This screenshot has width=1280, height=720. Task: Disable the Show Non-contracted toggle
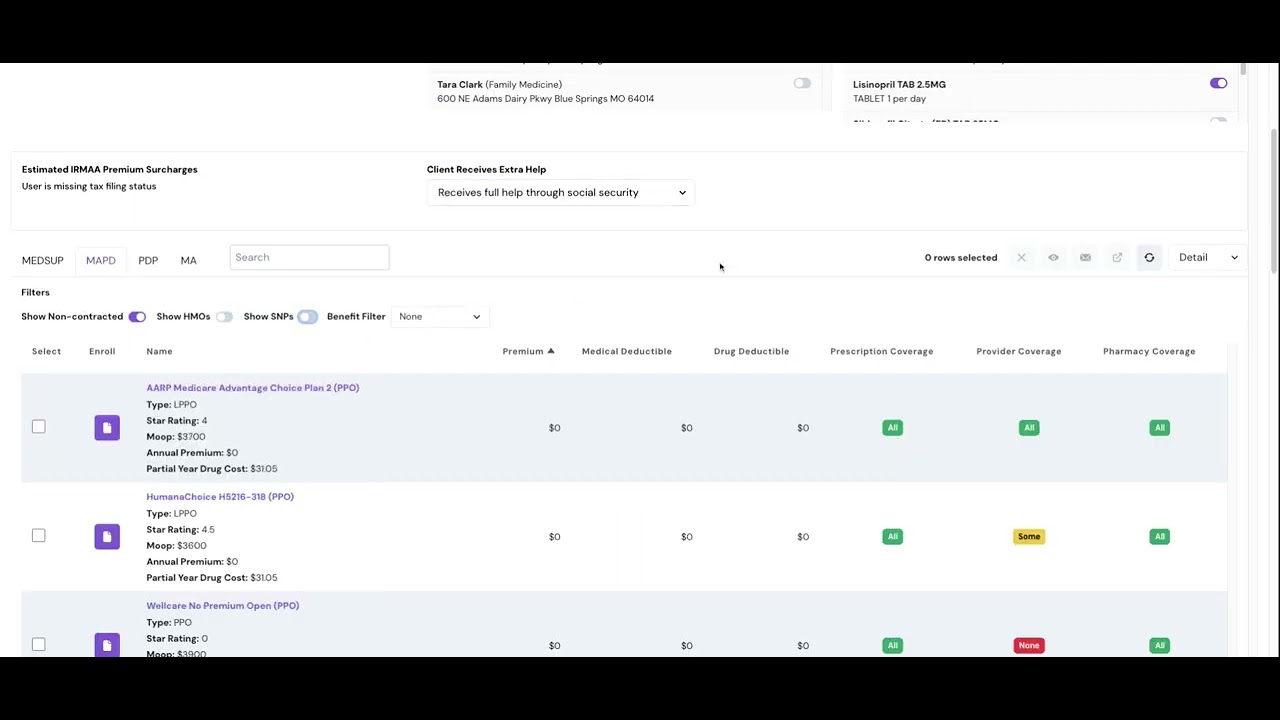(x=137, y=317)
